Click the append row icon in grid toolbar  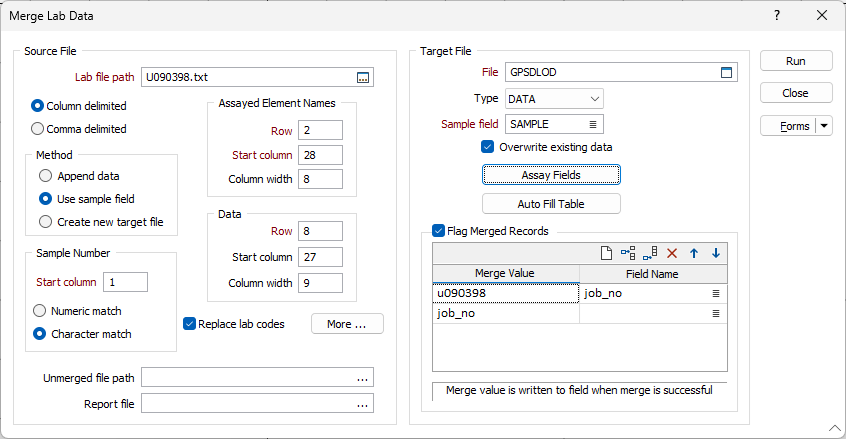coord(650,253)
